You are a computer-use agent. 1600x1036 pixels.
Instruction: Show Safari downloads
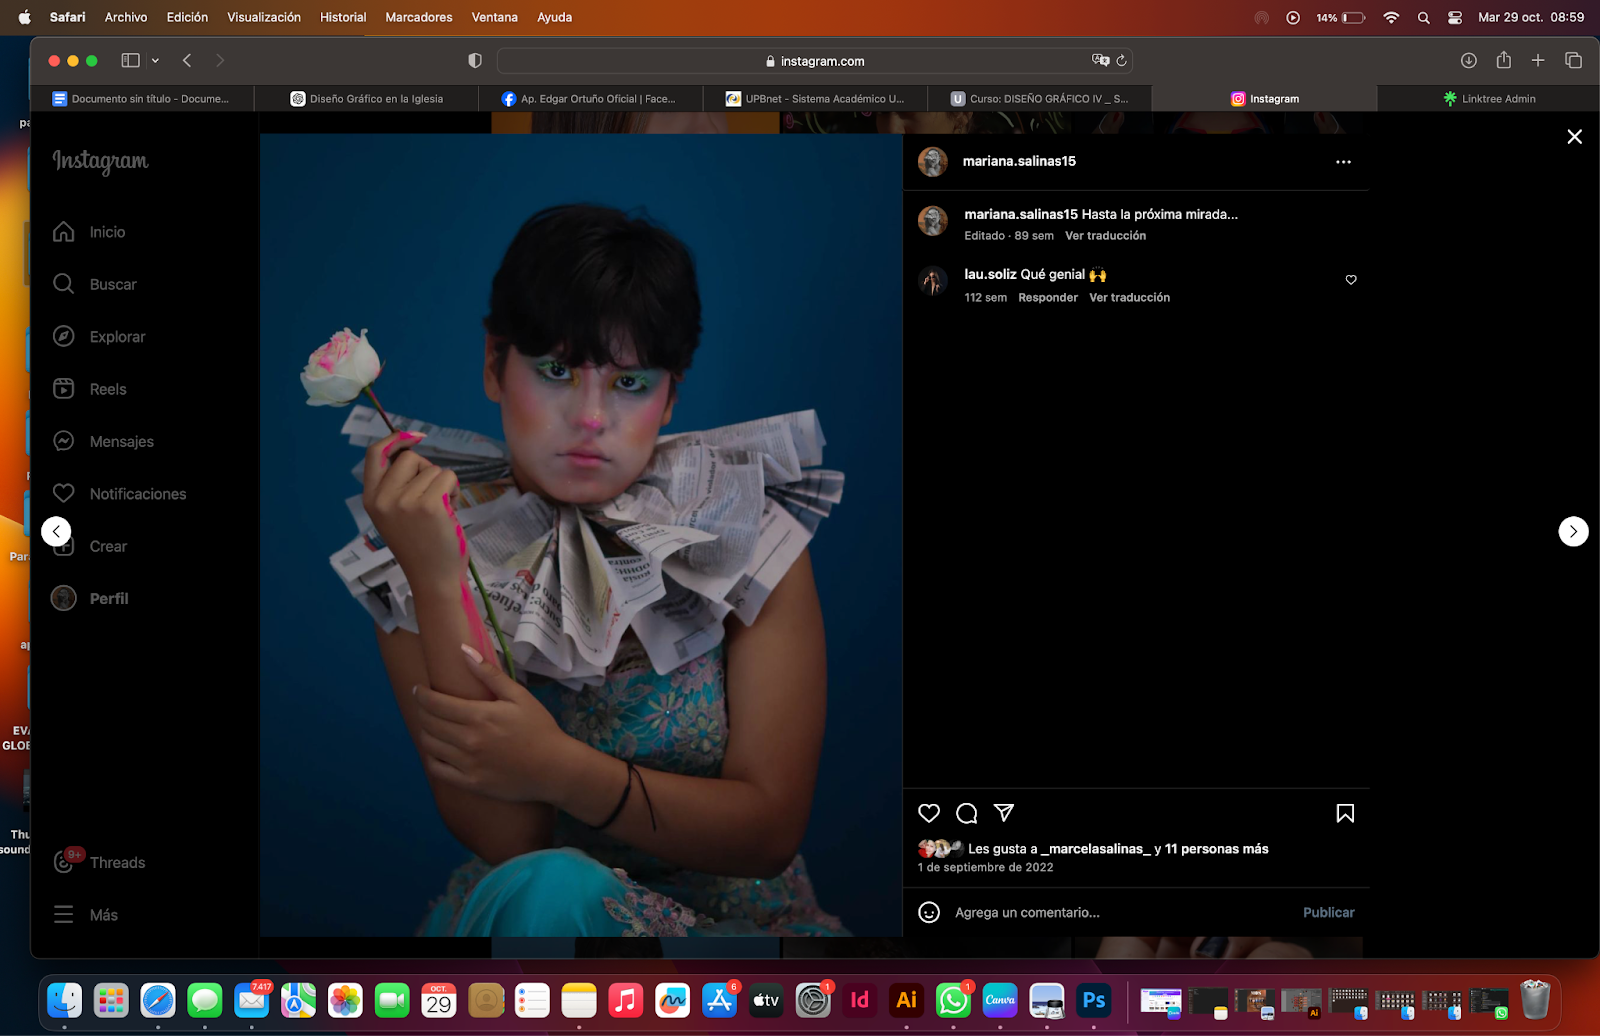[1468, 61]
